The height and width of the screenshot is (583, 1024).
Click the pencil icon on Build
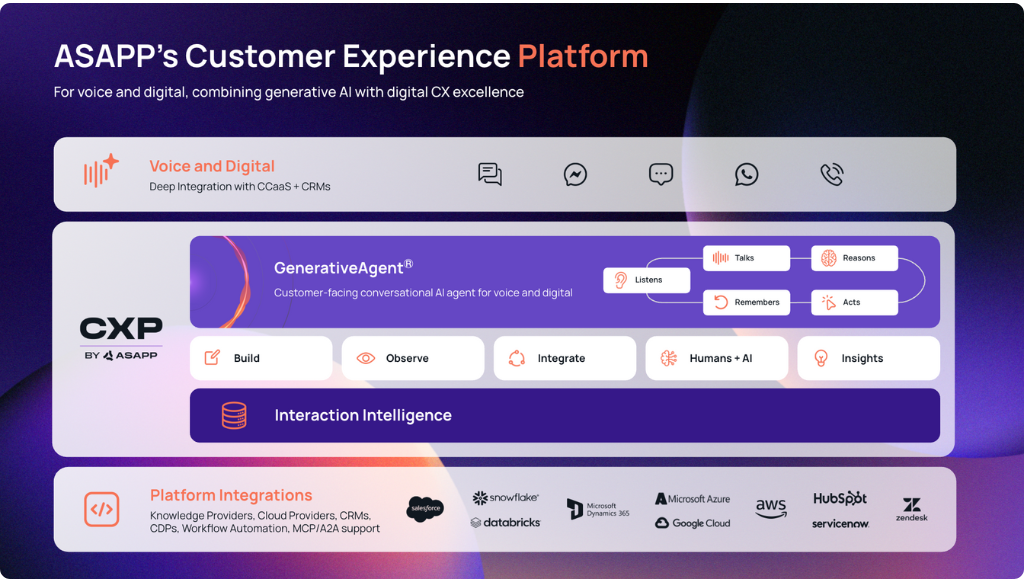pyautogui.click(x=212, y=358)
